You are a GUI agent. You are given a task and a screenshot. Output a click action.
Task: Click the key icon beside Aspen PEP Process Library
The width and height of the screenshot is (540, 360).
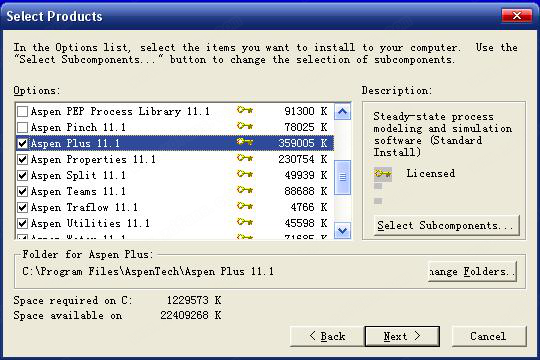pyautogui.click(x=245, y=111)
